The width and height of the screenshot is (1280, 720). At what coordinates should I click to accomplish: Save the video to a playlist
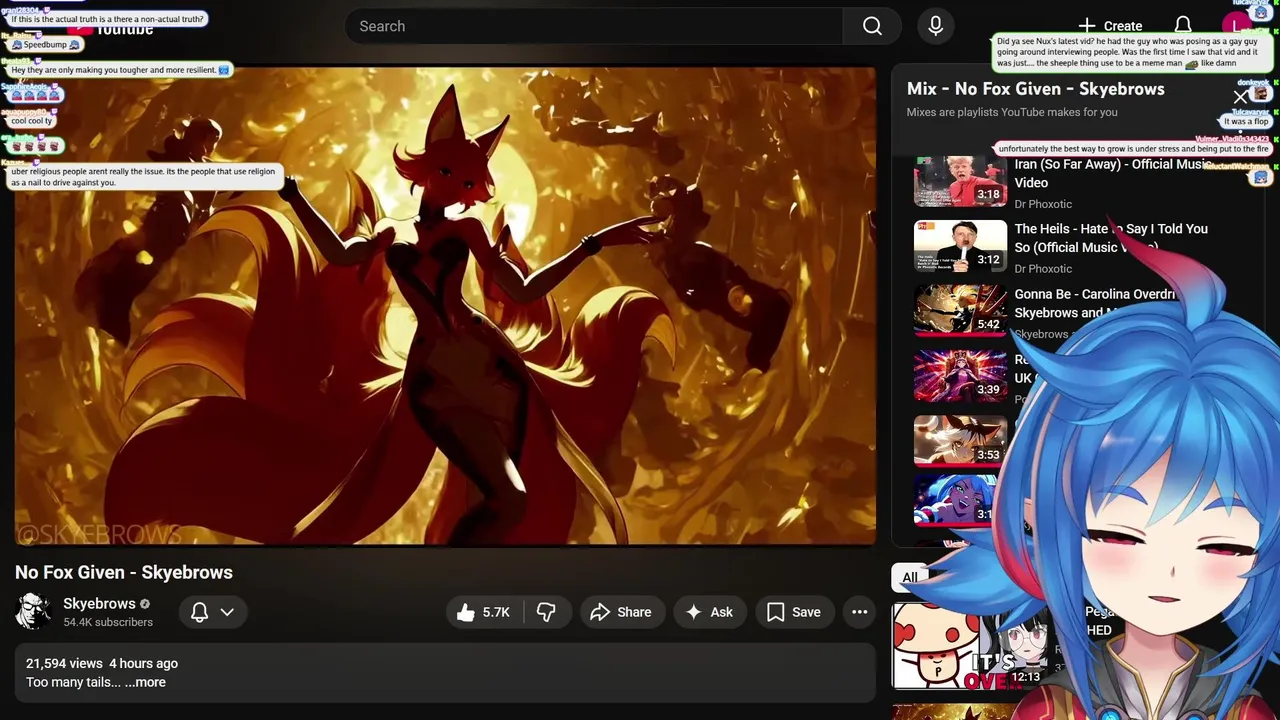pos(794,612)
